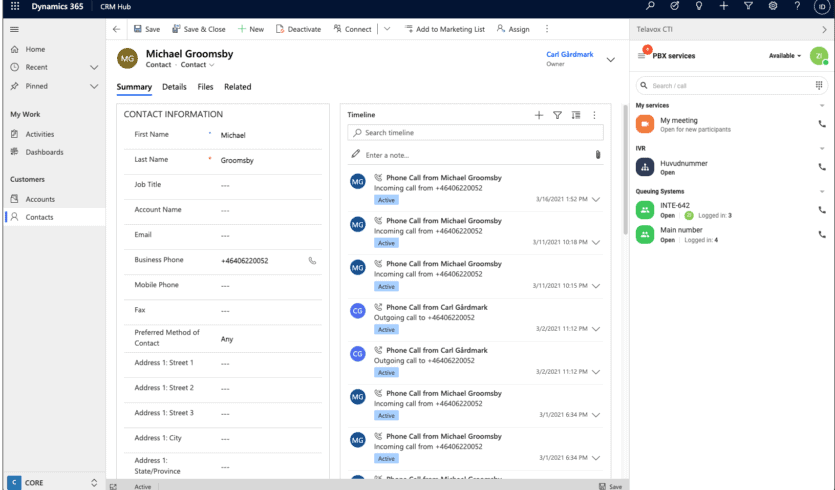Image resolution: width=835 pixels, height=490 pixels.
Task: Call My meeting with phone icon
Action: coord(822,124)
